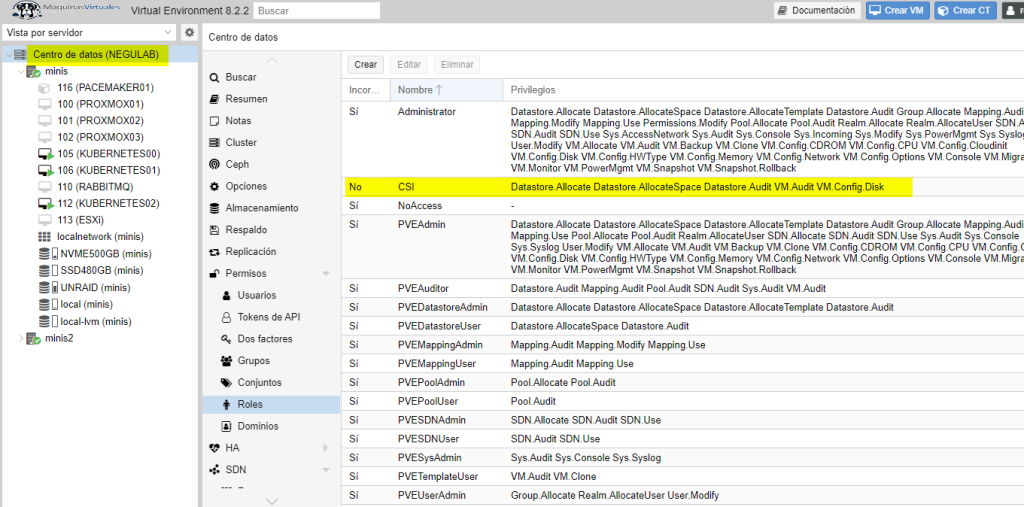The height and width of the screenshot is (507, 1024).
Task: Click the Ceph icon in the sidebar
Action: [x=214, y=165]
